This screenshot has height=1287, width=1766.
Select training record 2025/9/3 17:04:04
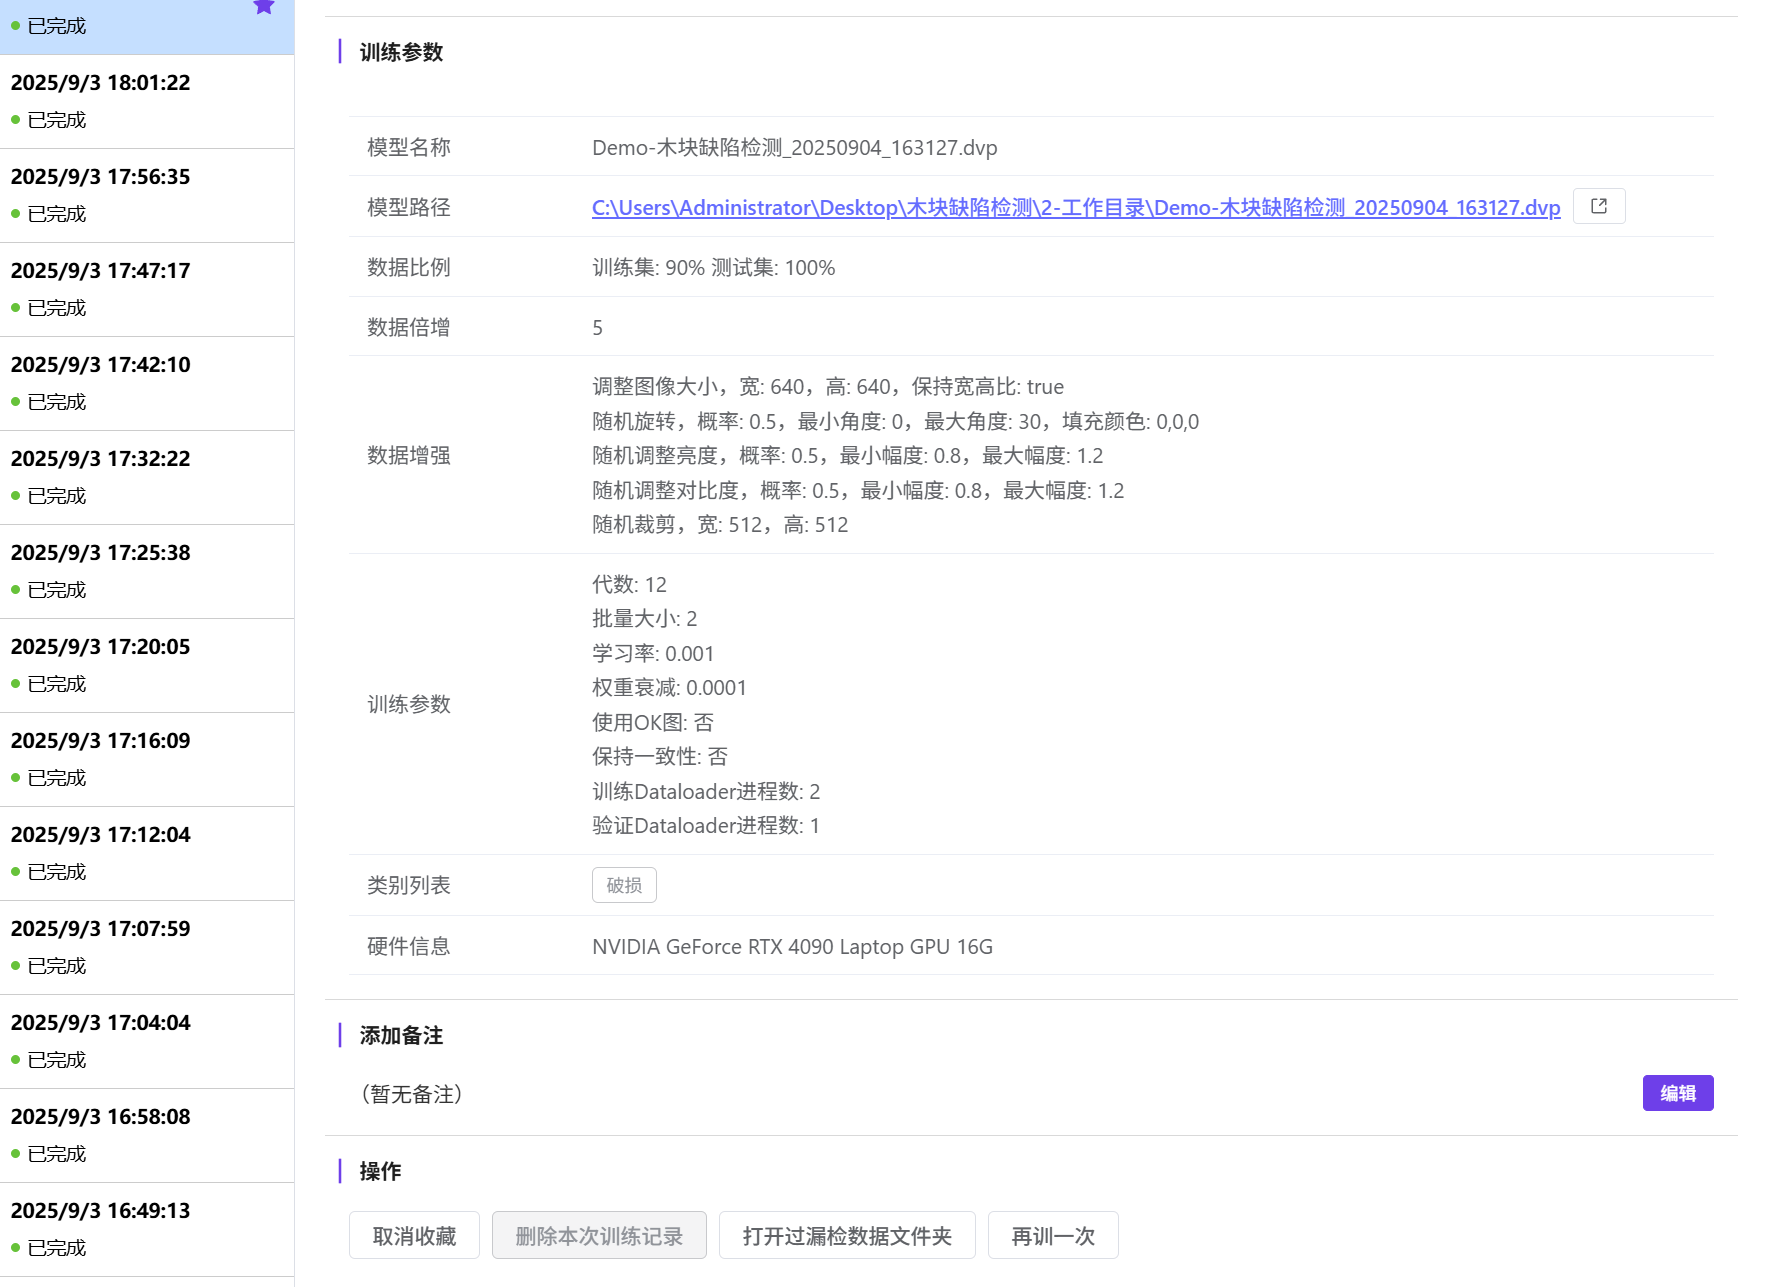[x=147, y=1041]
